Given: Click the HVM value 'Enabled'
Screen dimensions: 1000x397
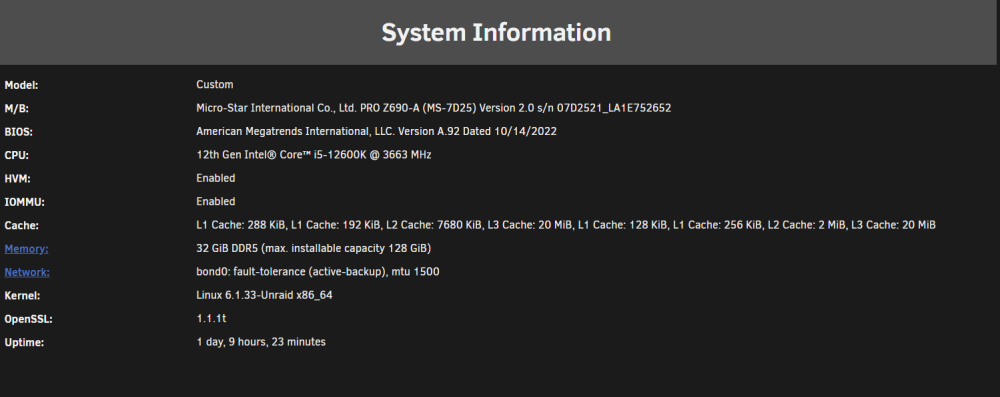Looking at the screenshot, I should click(x=216, y=178).
